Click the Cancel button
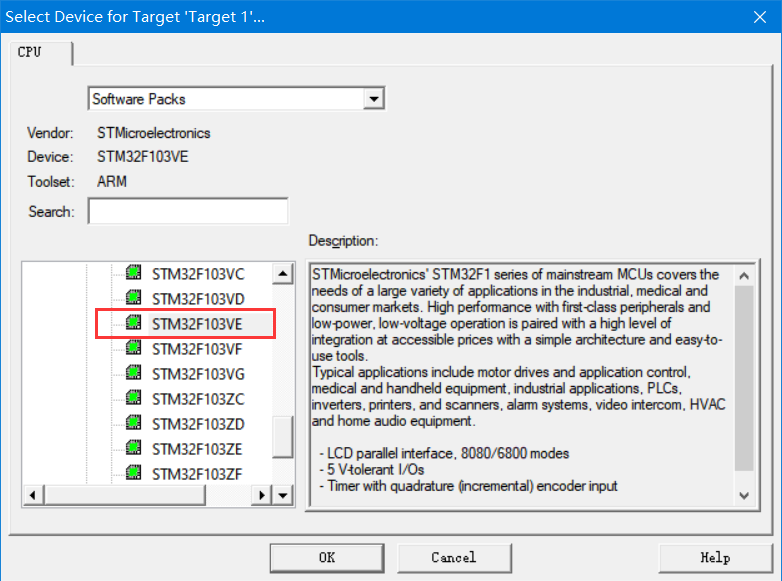The image size is (782, 581). coord(454,558)
